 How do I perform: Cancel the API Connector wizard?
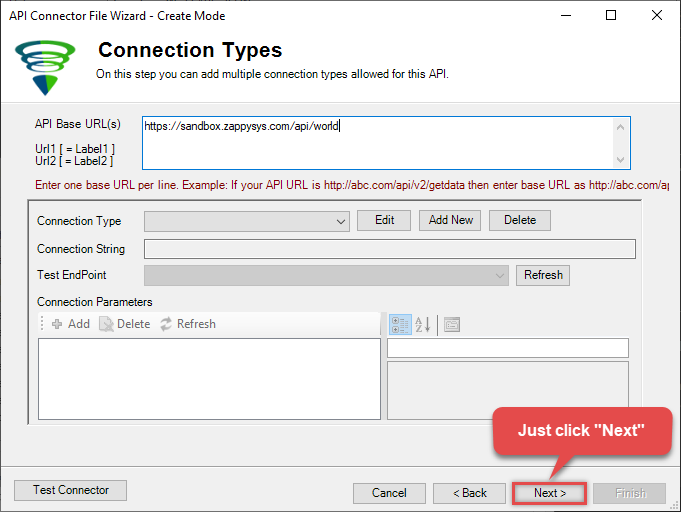(389, 493)
